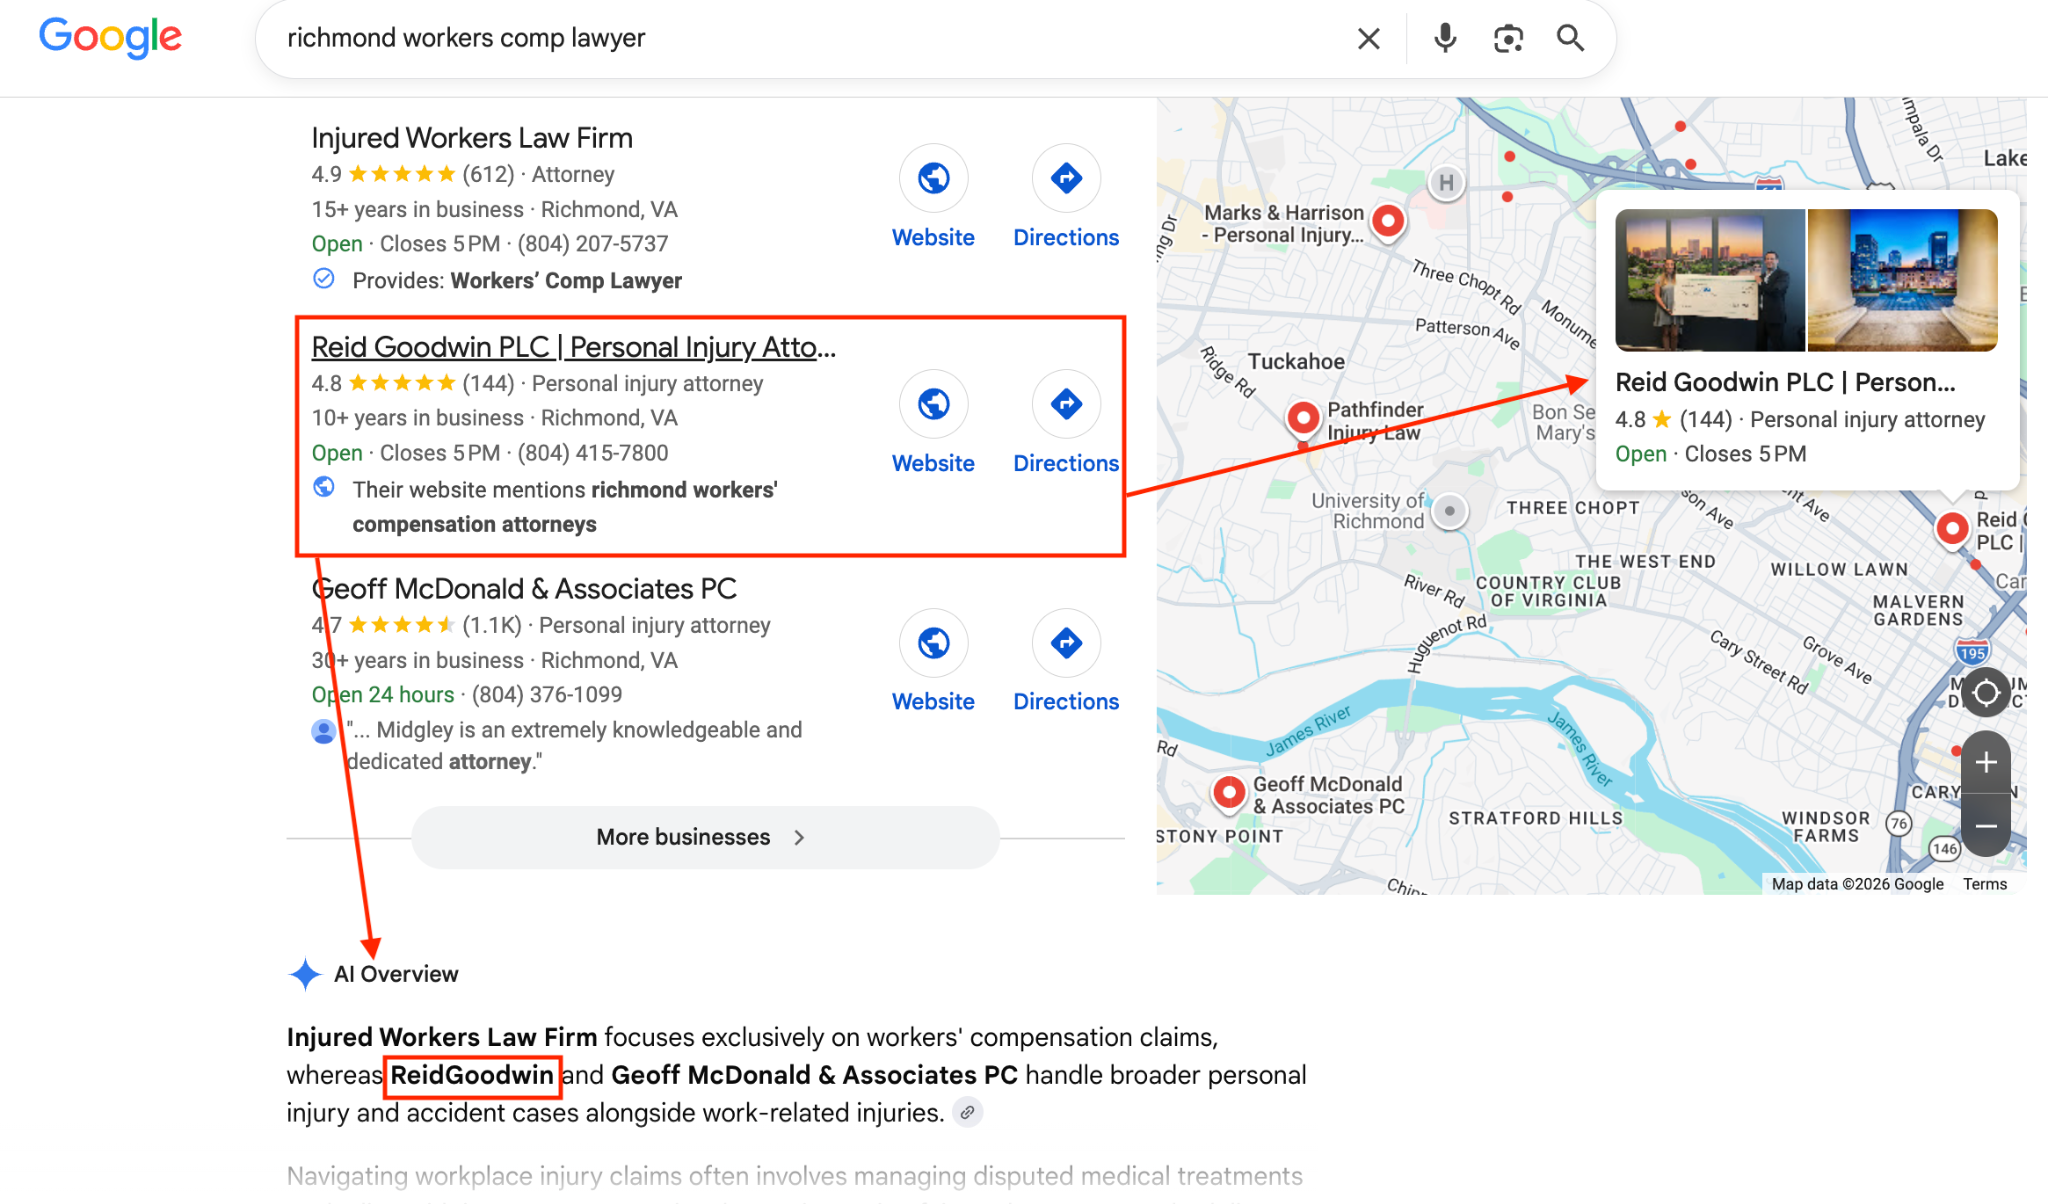The image size is (2048, 1204).
Task: Start voice search with microphone icon
Action: pyautogui.click(x=1444, y=39)
